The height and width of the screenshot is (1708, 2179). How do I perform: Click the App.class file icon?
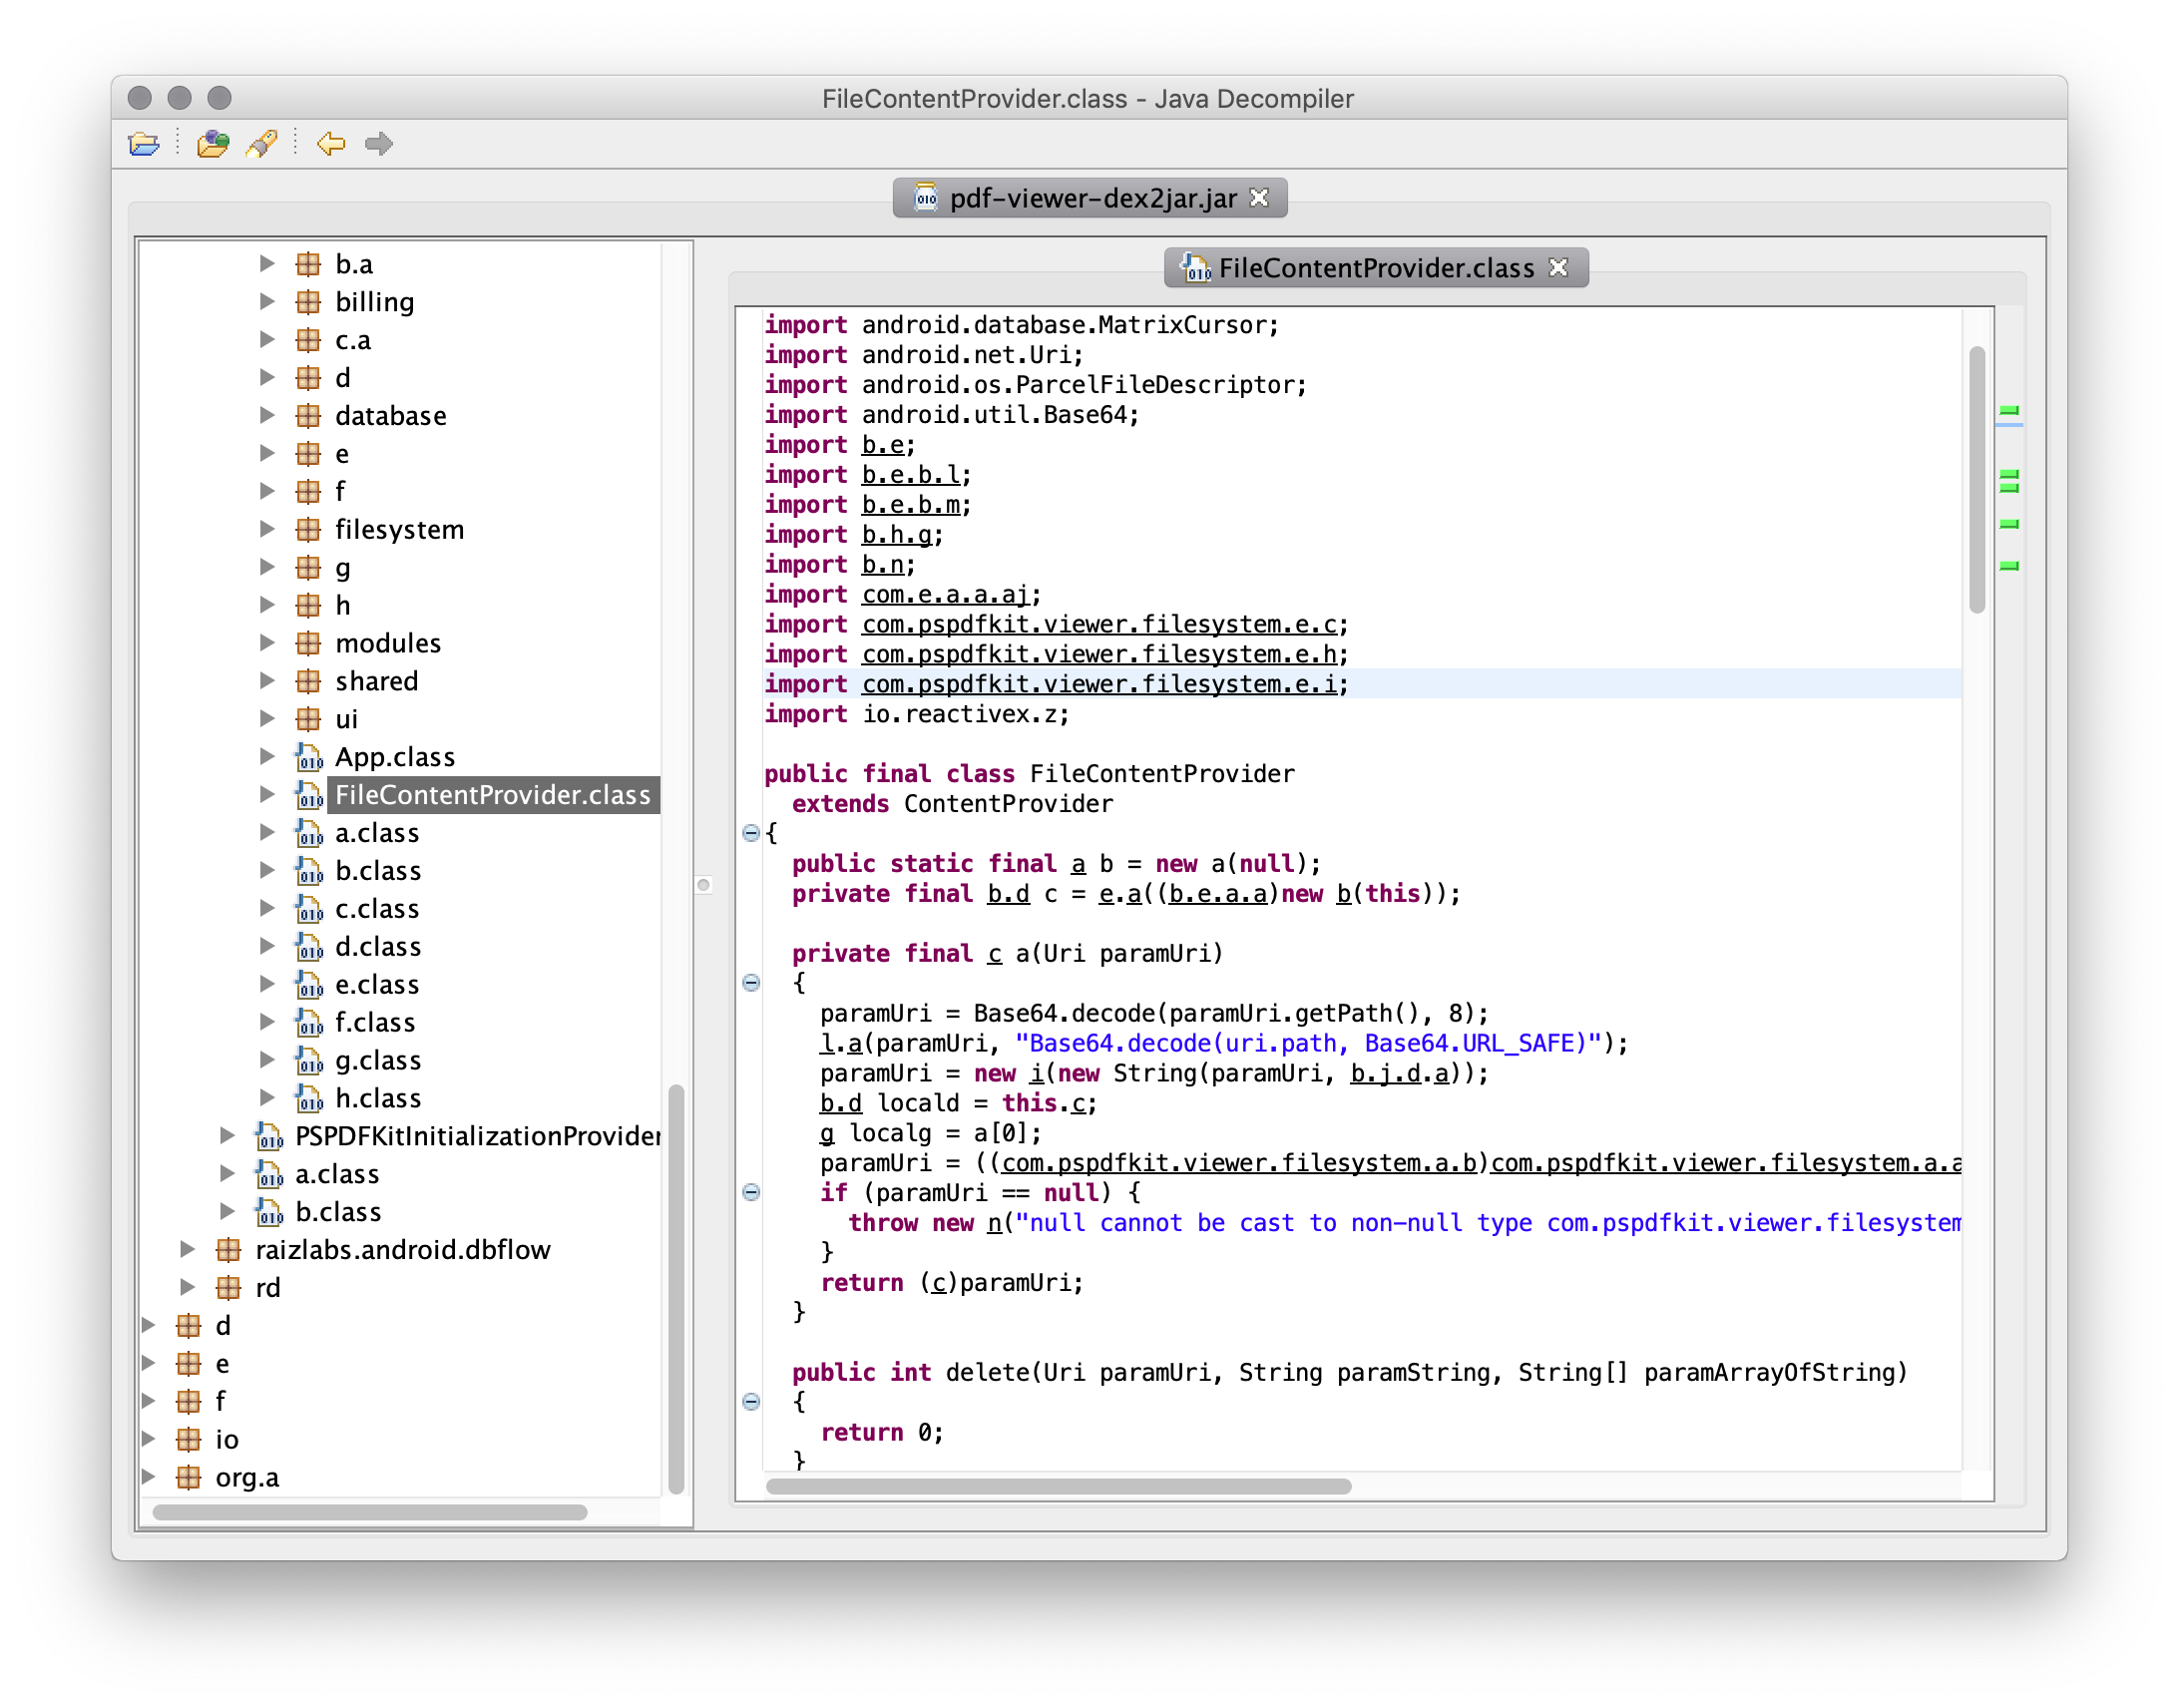309,758
